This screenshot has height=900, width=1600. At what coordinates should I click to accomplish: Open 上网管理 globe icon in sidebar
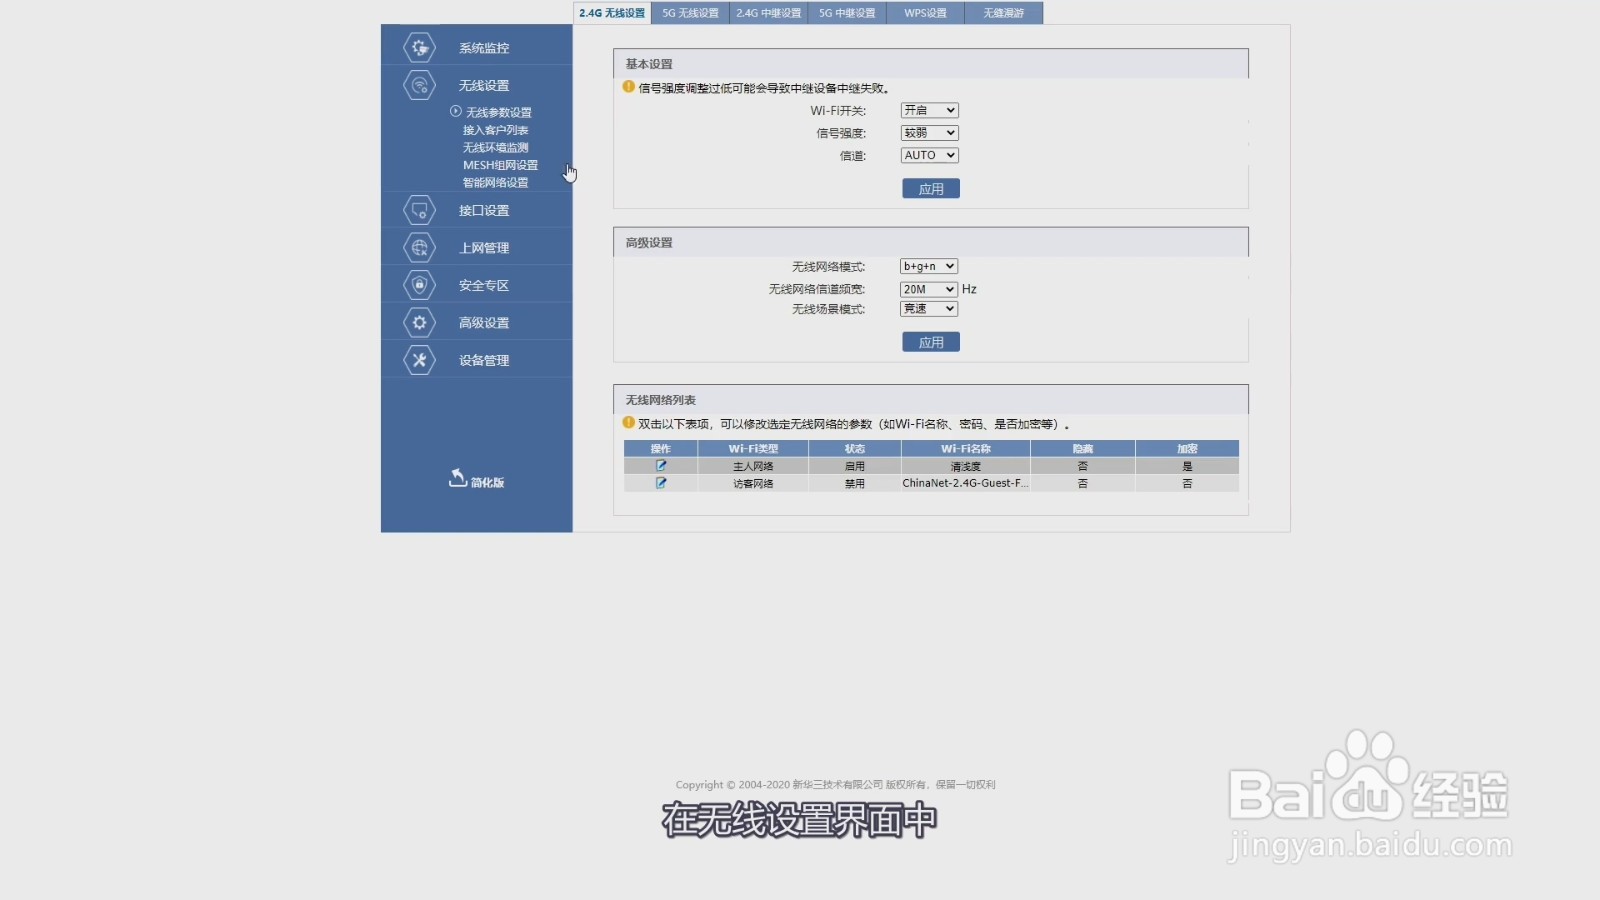click(x=419, y=247)
